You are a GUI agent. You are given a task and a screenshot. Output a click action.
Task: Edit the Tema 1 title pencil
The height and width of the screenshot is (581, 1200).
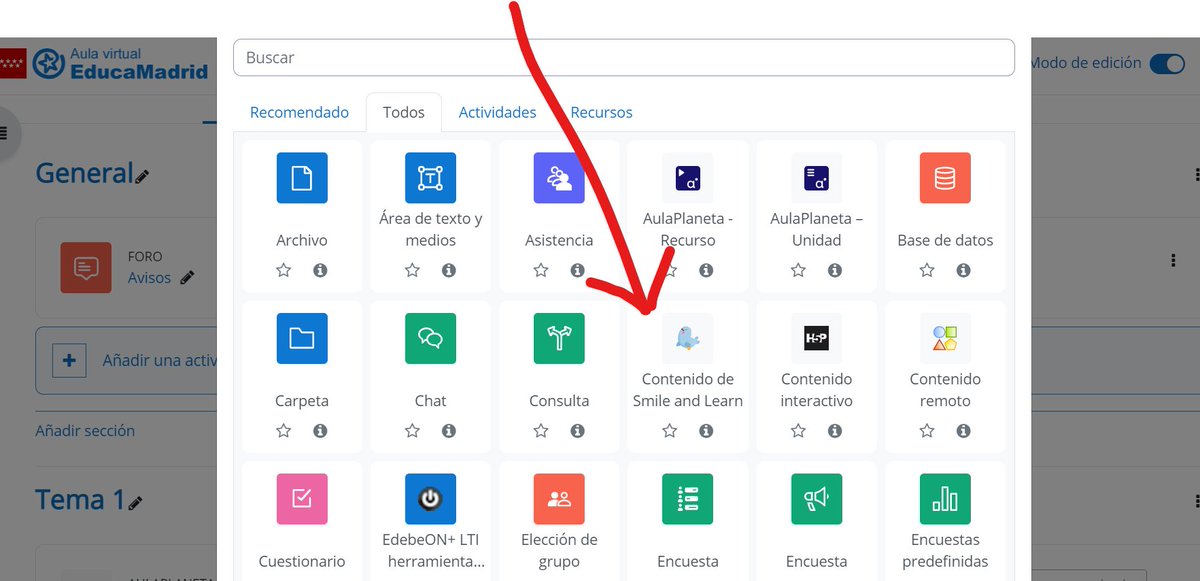[136, 503]
